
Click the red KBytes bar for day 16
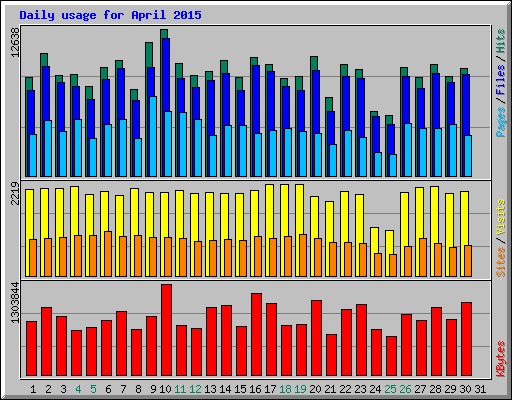coord(257,335)
